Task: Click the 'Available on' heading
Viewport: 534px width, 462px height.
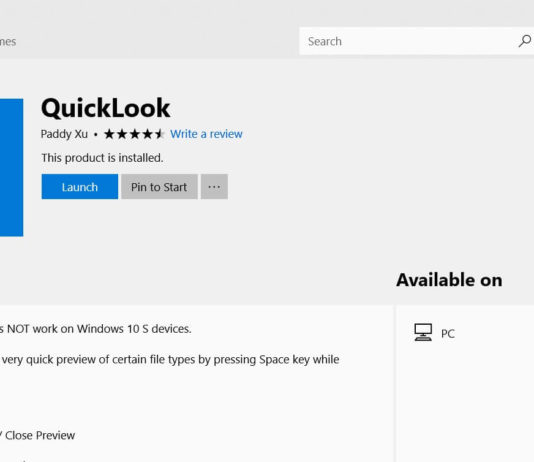Action: tap(449, 280)
